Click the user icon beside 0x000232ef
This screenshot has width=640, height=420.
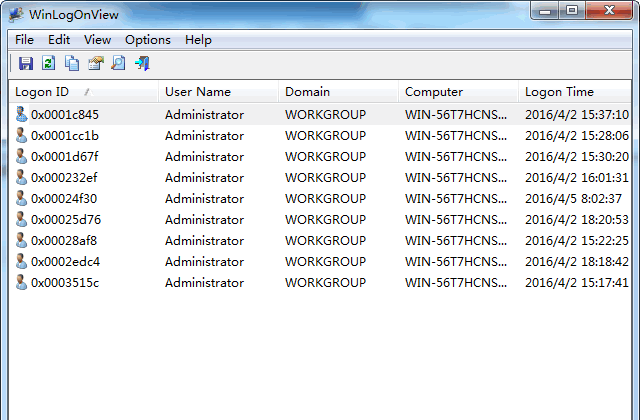point(21,178)
